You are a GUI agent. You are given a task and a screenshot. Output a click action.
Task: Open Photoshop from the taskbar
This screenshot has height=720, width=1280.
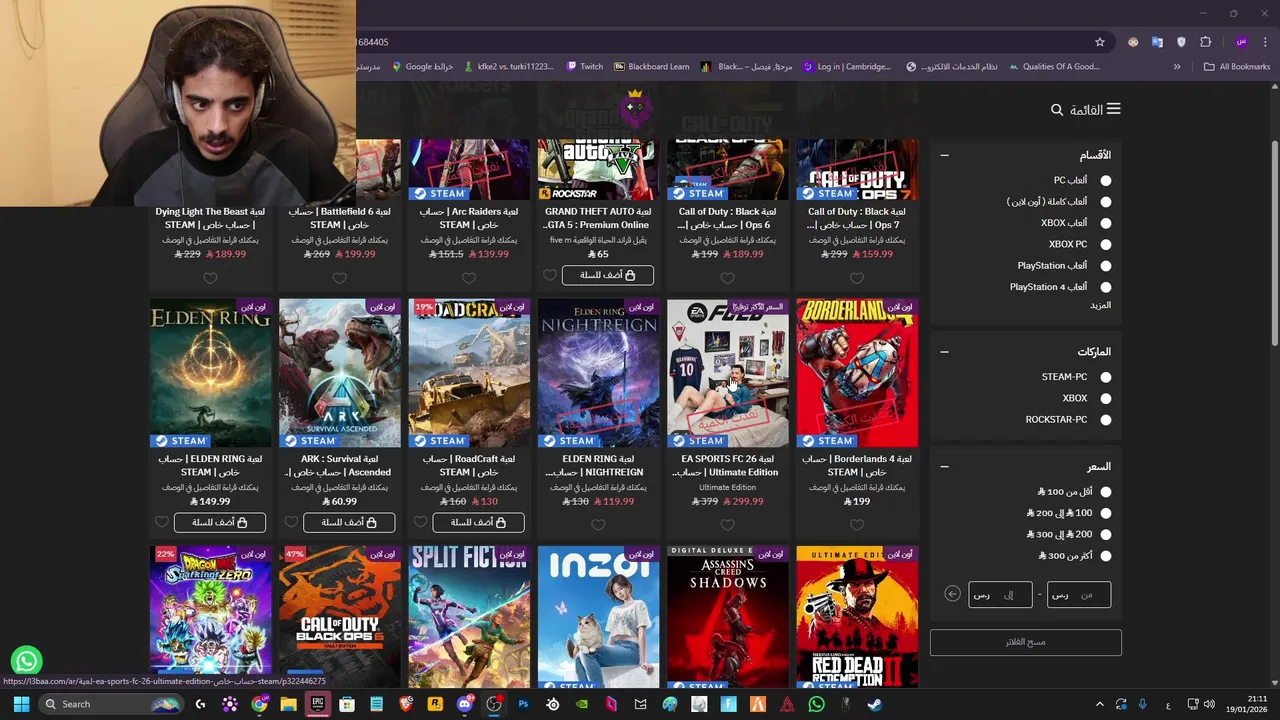tap(523, 704)
